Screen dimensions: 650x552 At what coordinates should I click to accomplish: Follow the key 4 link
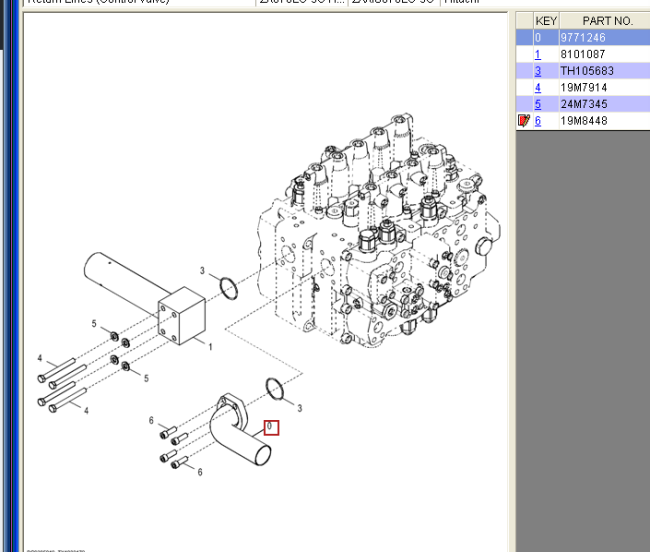[x=538, y=88]
